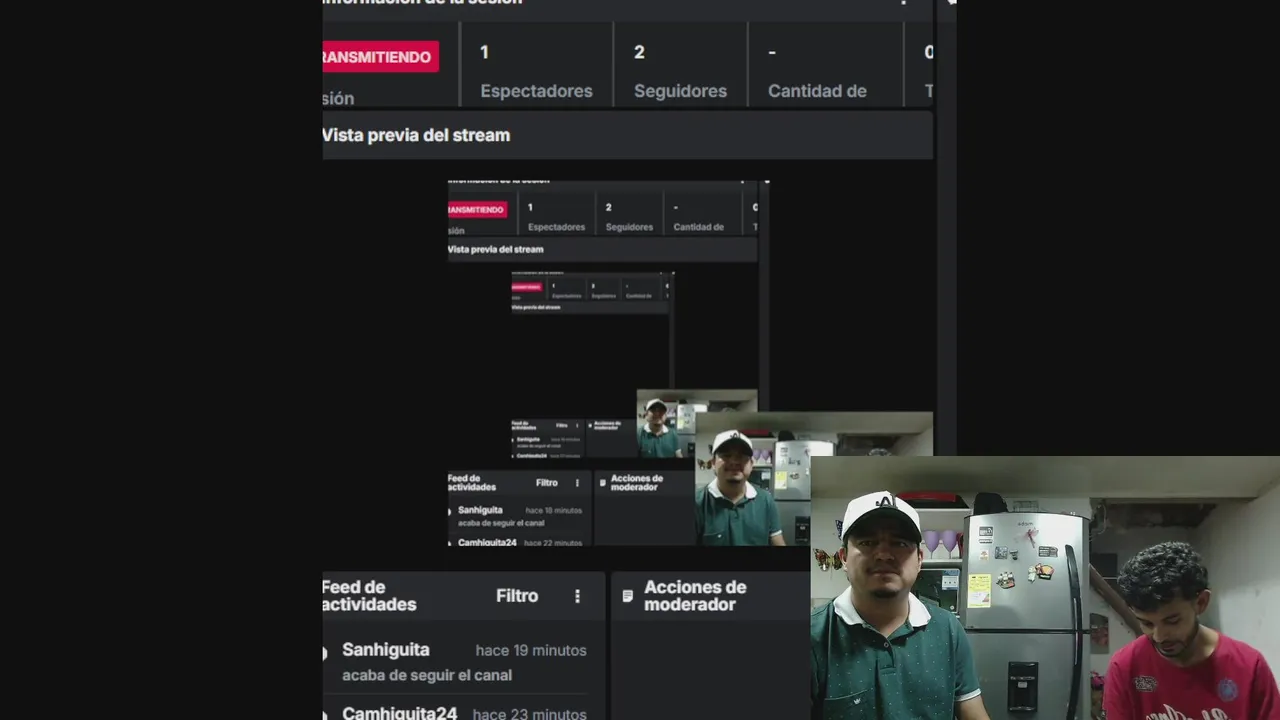
Task: Click the Cantidad de stat label
Action: pos(817,91)
